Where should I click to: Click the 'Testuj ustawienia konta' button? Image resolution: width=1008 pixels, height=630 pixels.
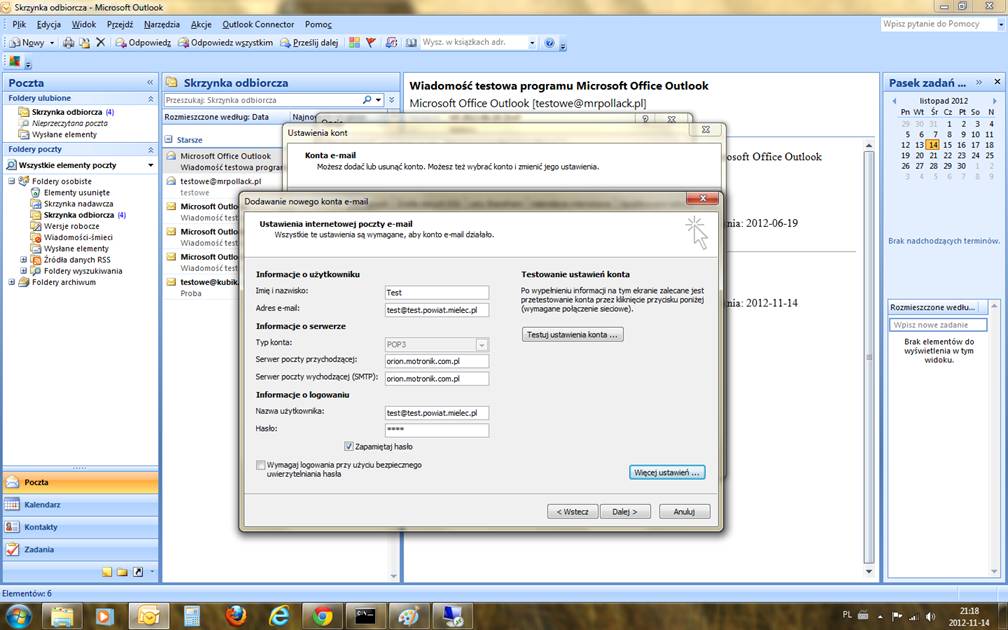573,335
